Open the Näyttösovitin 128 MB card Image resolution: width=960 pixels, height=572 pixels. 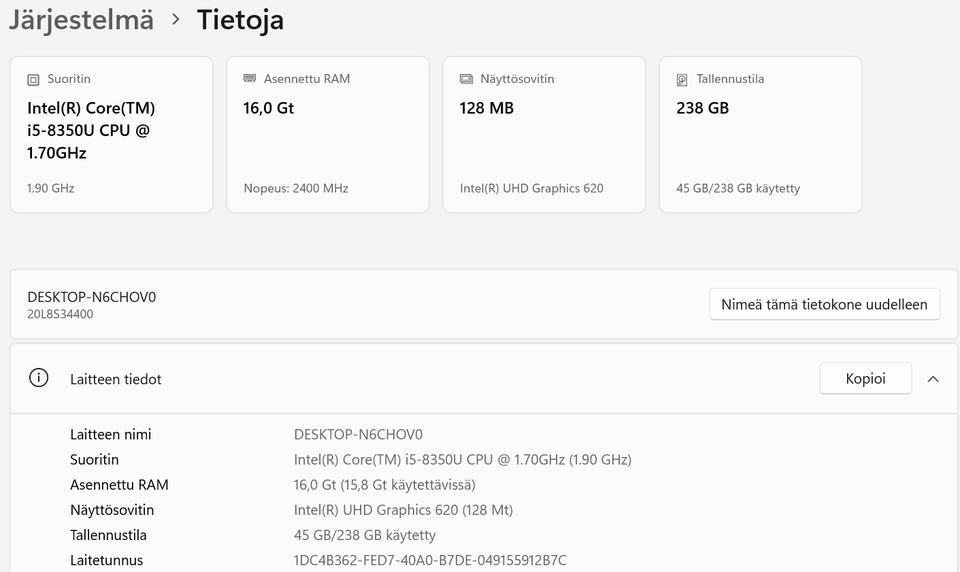[544, 135]
